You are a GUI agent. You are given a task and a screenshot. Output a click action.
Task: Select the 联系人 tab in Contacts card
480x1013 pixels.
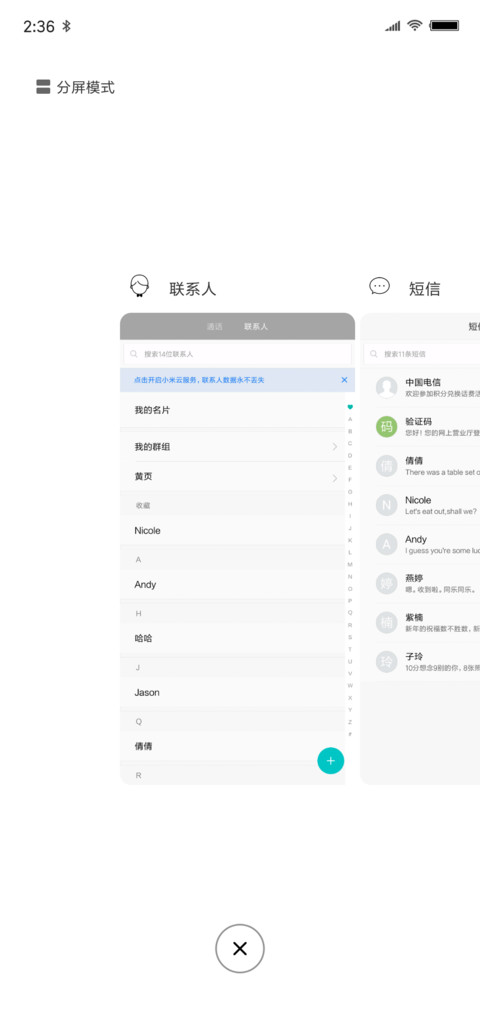click(256, 327)
